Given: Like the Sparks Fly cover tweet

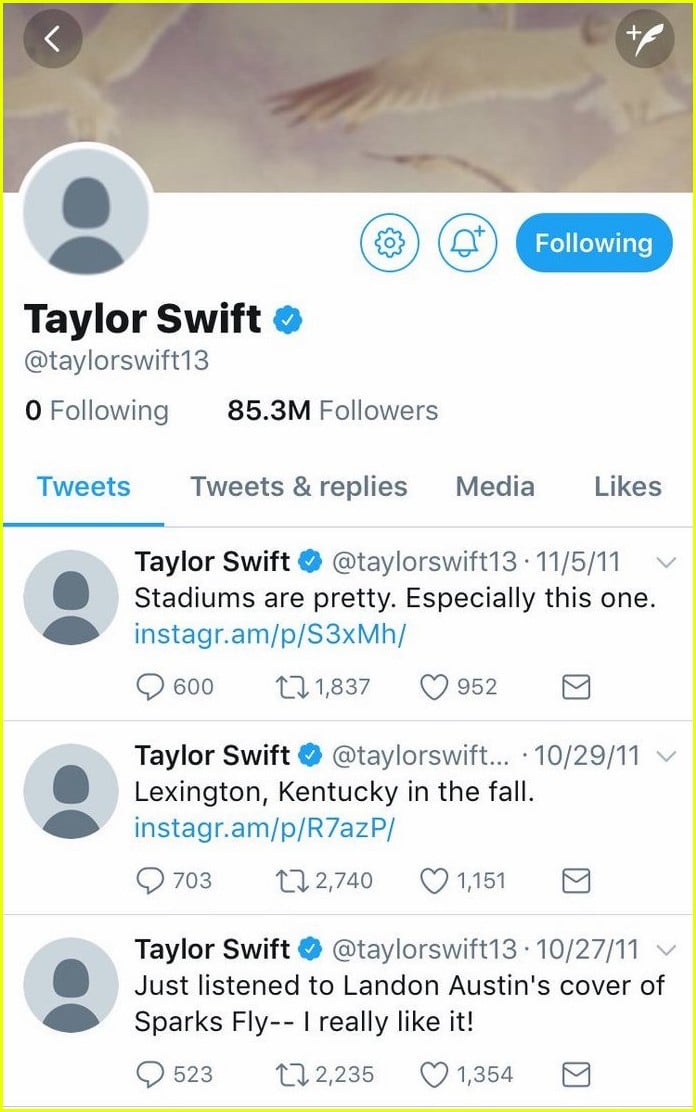Looking at the screenshot, I should [434, 1075].
